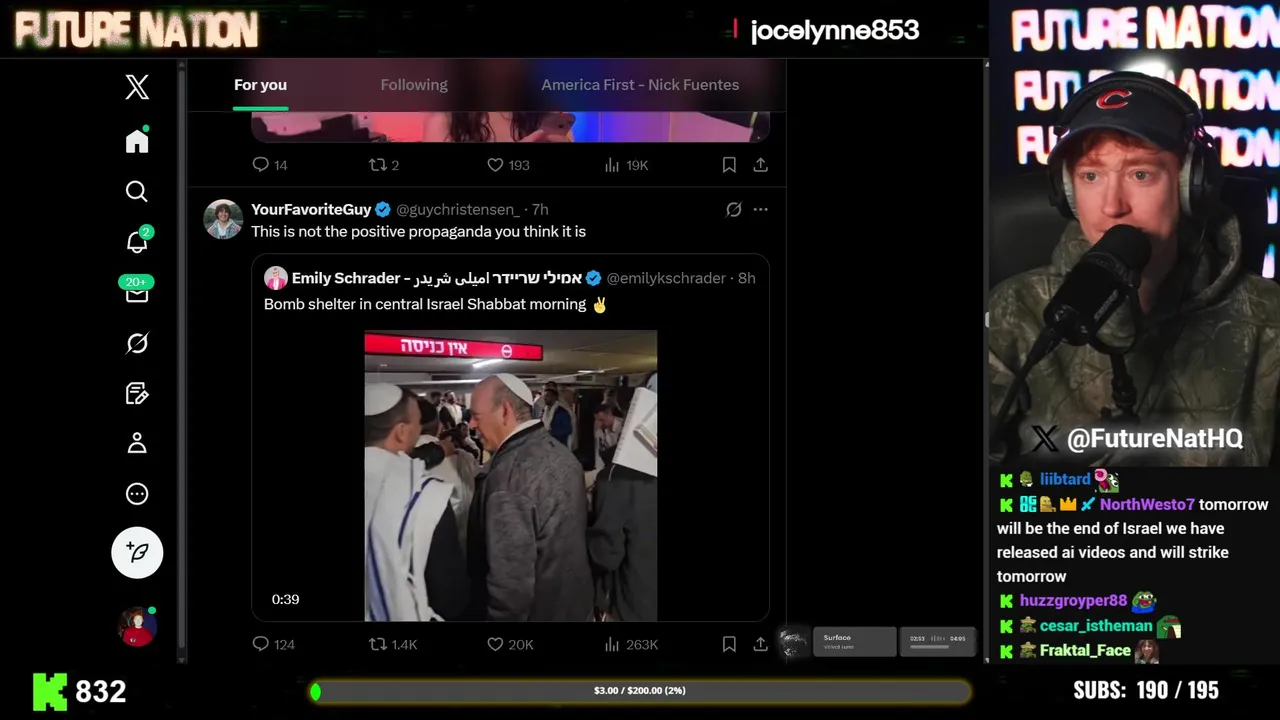The height and width of the screenshot is (720, 1280).
Task: Open @guychristensen_ handle link
Action: [x=458, y=209]
